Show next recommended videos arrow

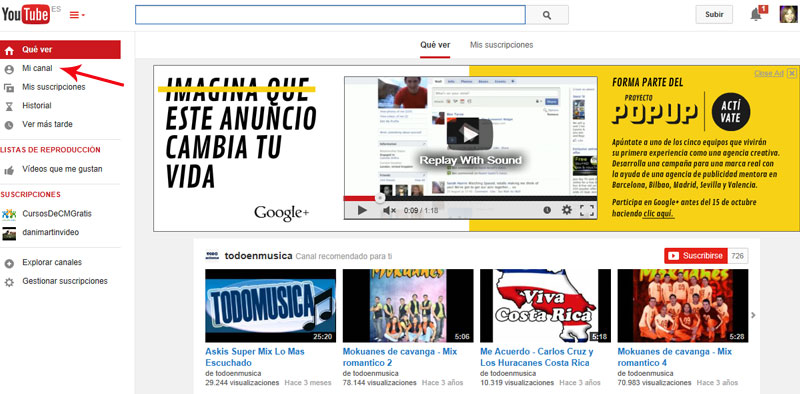(x=754, y=315)
